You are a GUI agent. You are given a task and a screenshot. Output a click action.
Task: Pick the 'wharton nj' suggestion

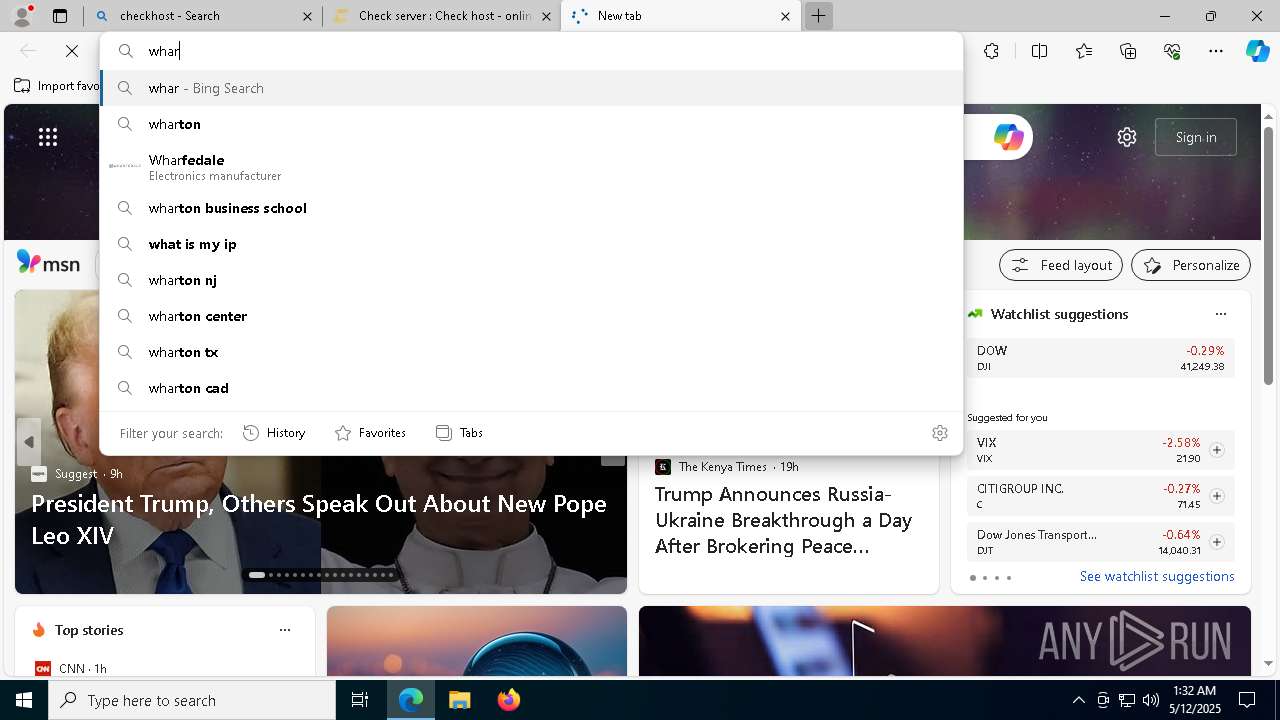531,280
